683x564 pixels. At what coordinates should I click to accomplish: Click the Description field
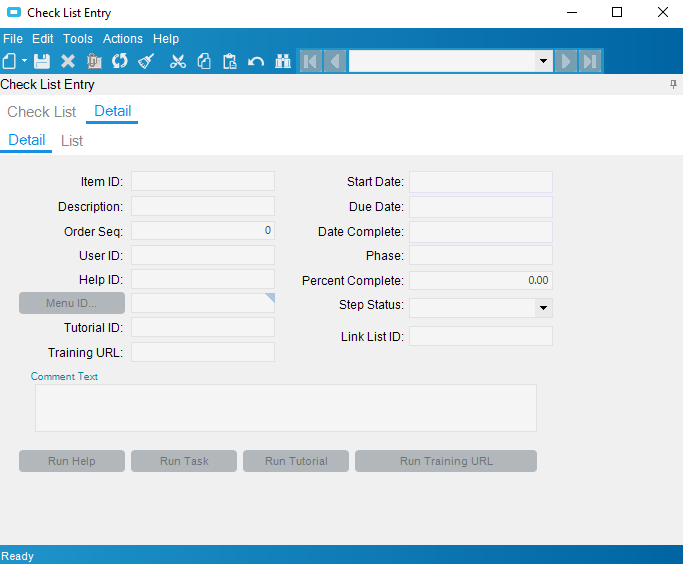tap(203, 206)
